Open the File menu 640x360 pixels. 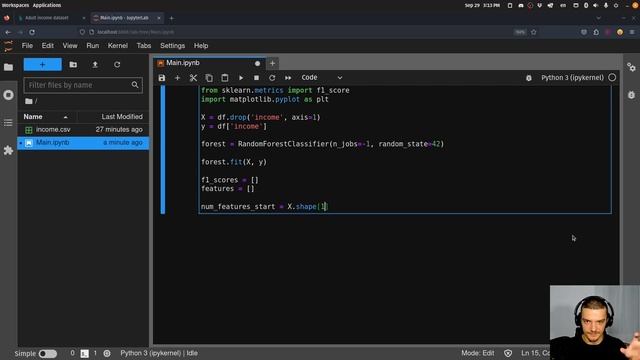coord(27,46)
